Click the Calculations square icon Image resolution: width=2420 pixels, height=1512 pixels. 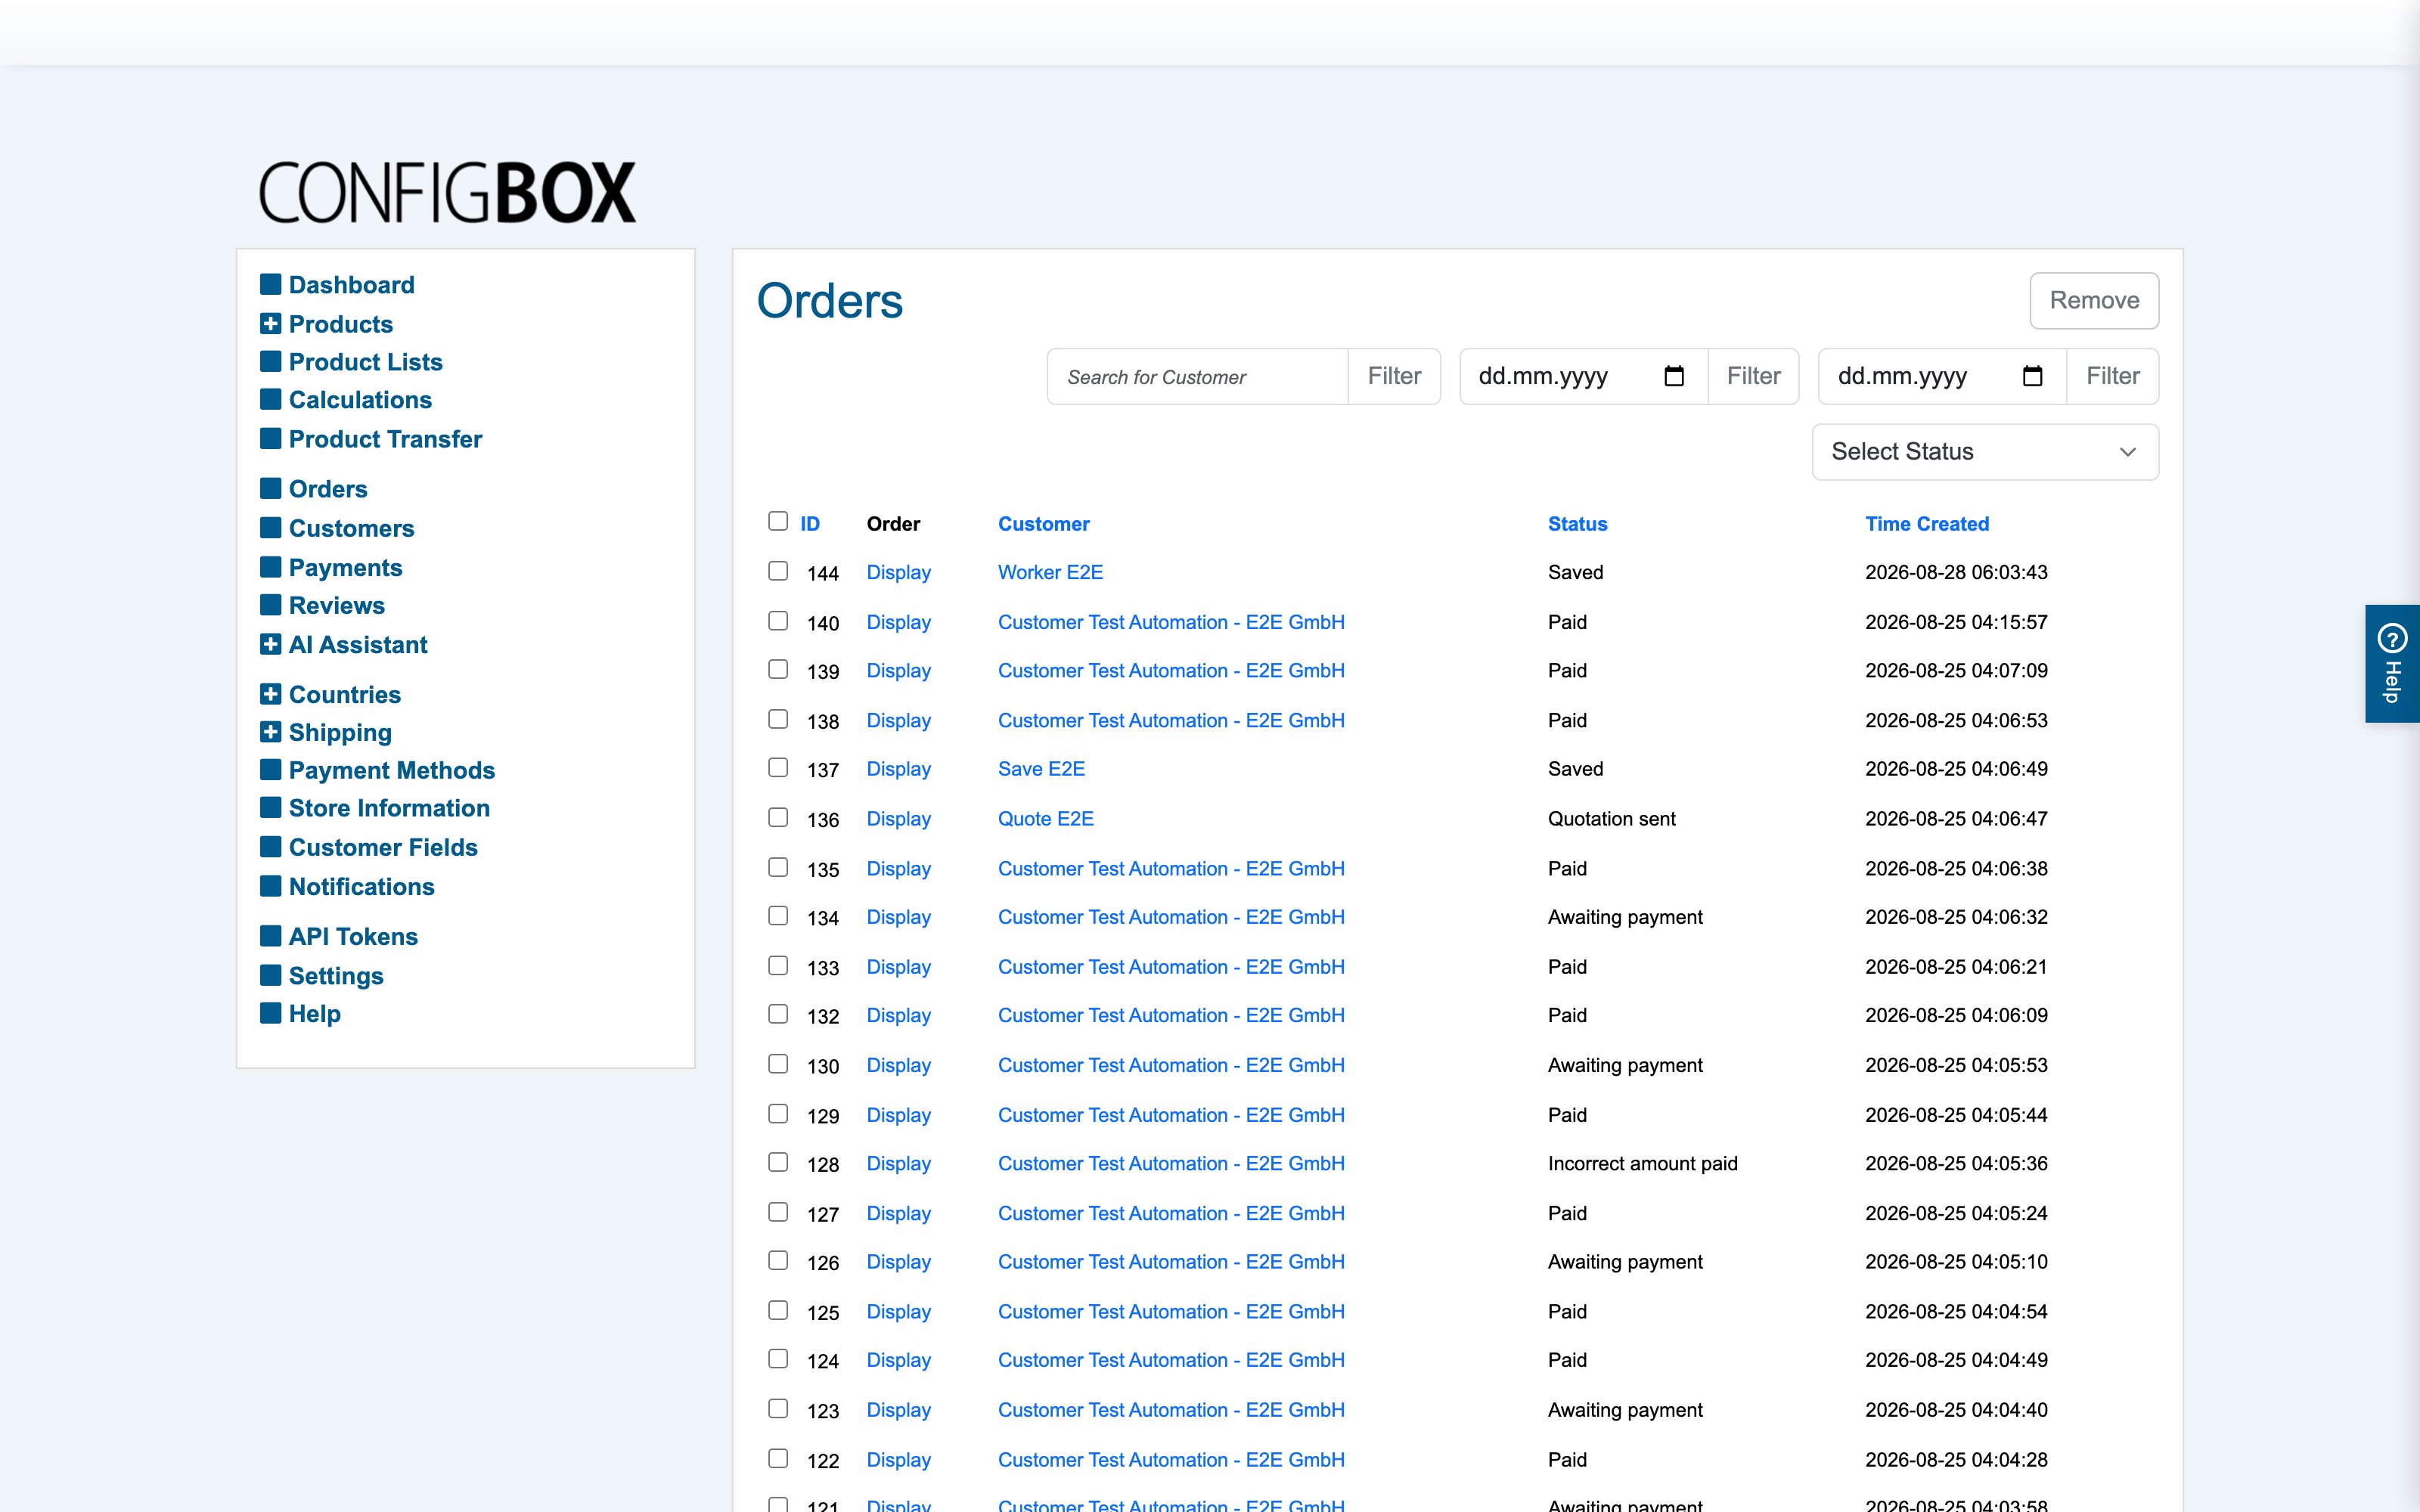pos(270,399)
